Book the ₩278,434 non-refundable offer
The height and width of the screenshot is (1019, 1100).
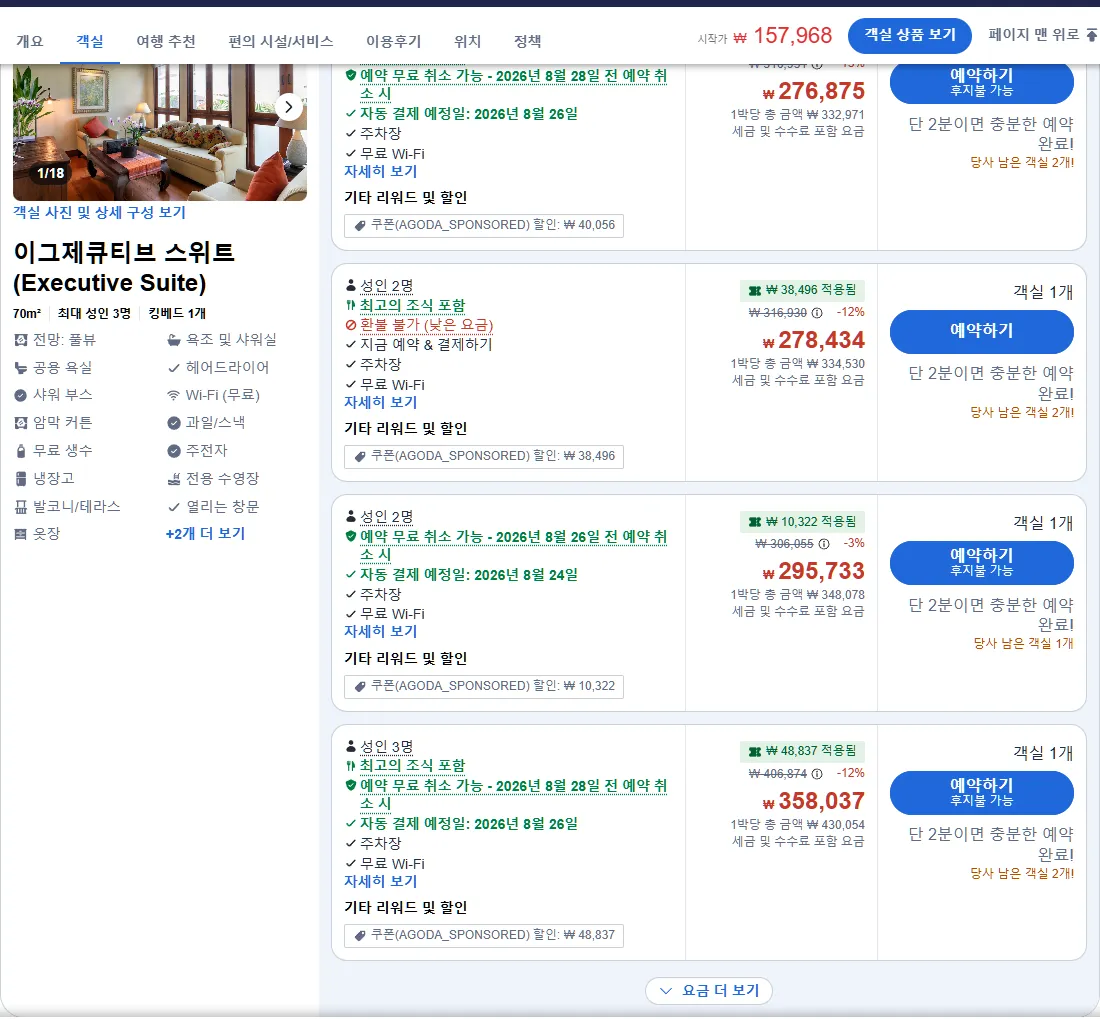coord(981,331)
